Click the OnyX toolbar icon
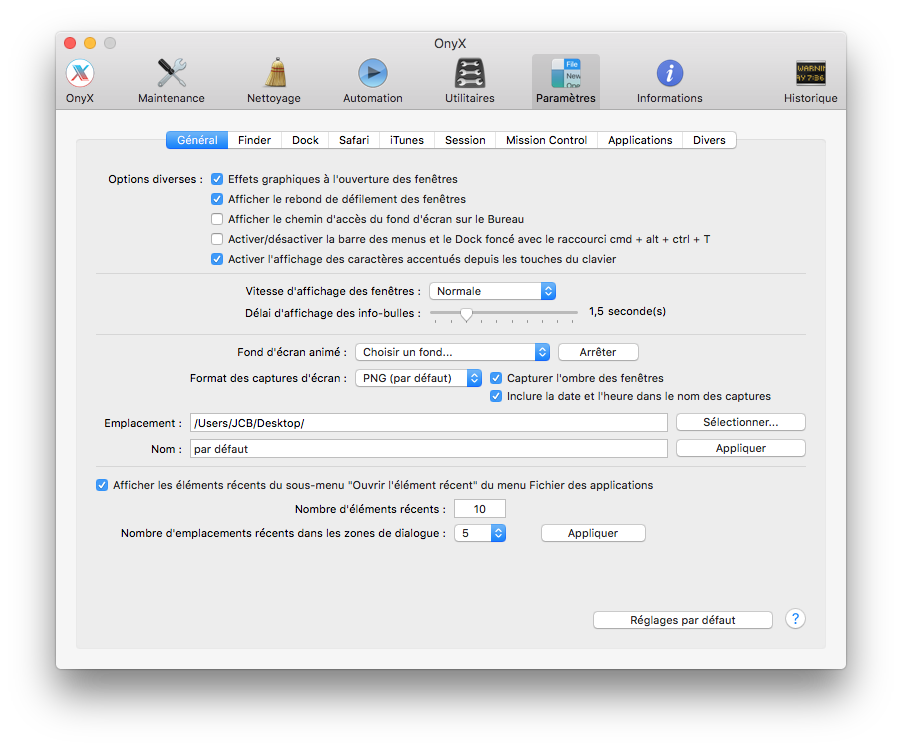This screenshot has width=902, height=749. [79, 80]
